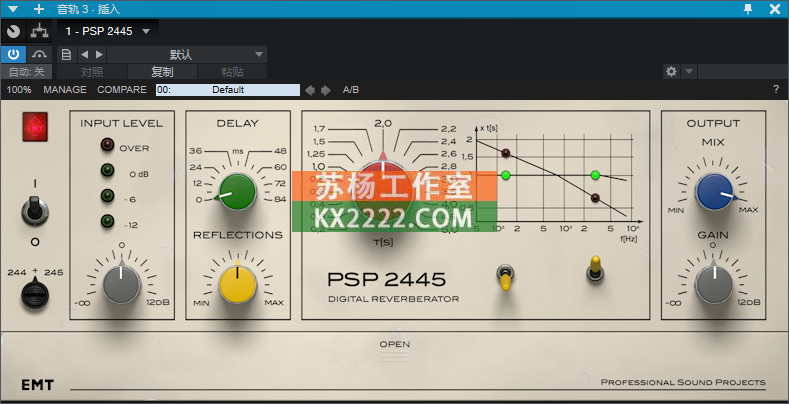Click the gauge icon in top-left toolbar
The image size is (789, 404).
tap(13, 31)
